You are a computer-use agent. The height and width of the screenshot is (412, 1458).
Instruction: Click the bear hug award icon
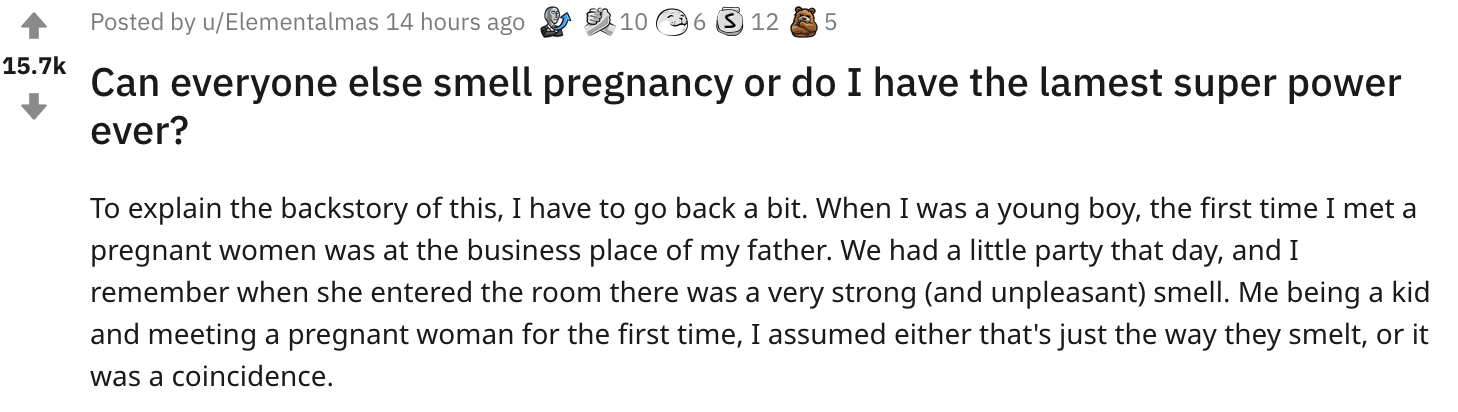pyautogui.click(x=800, y=22)
